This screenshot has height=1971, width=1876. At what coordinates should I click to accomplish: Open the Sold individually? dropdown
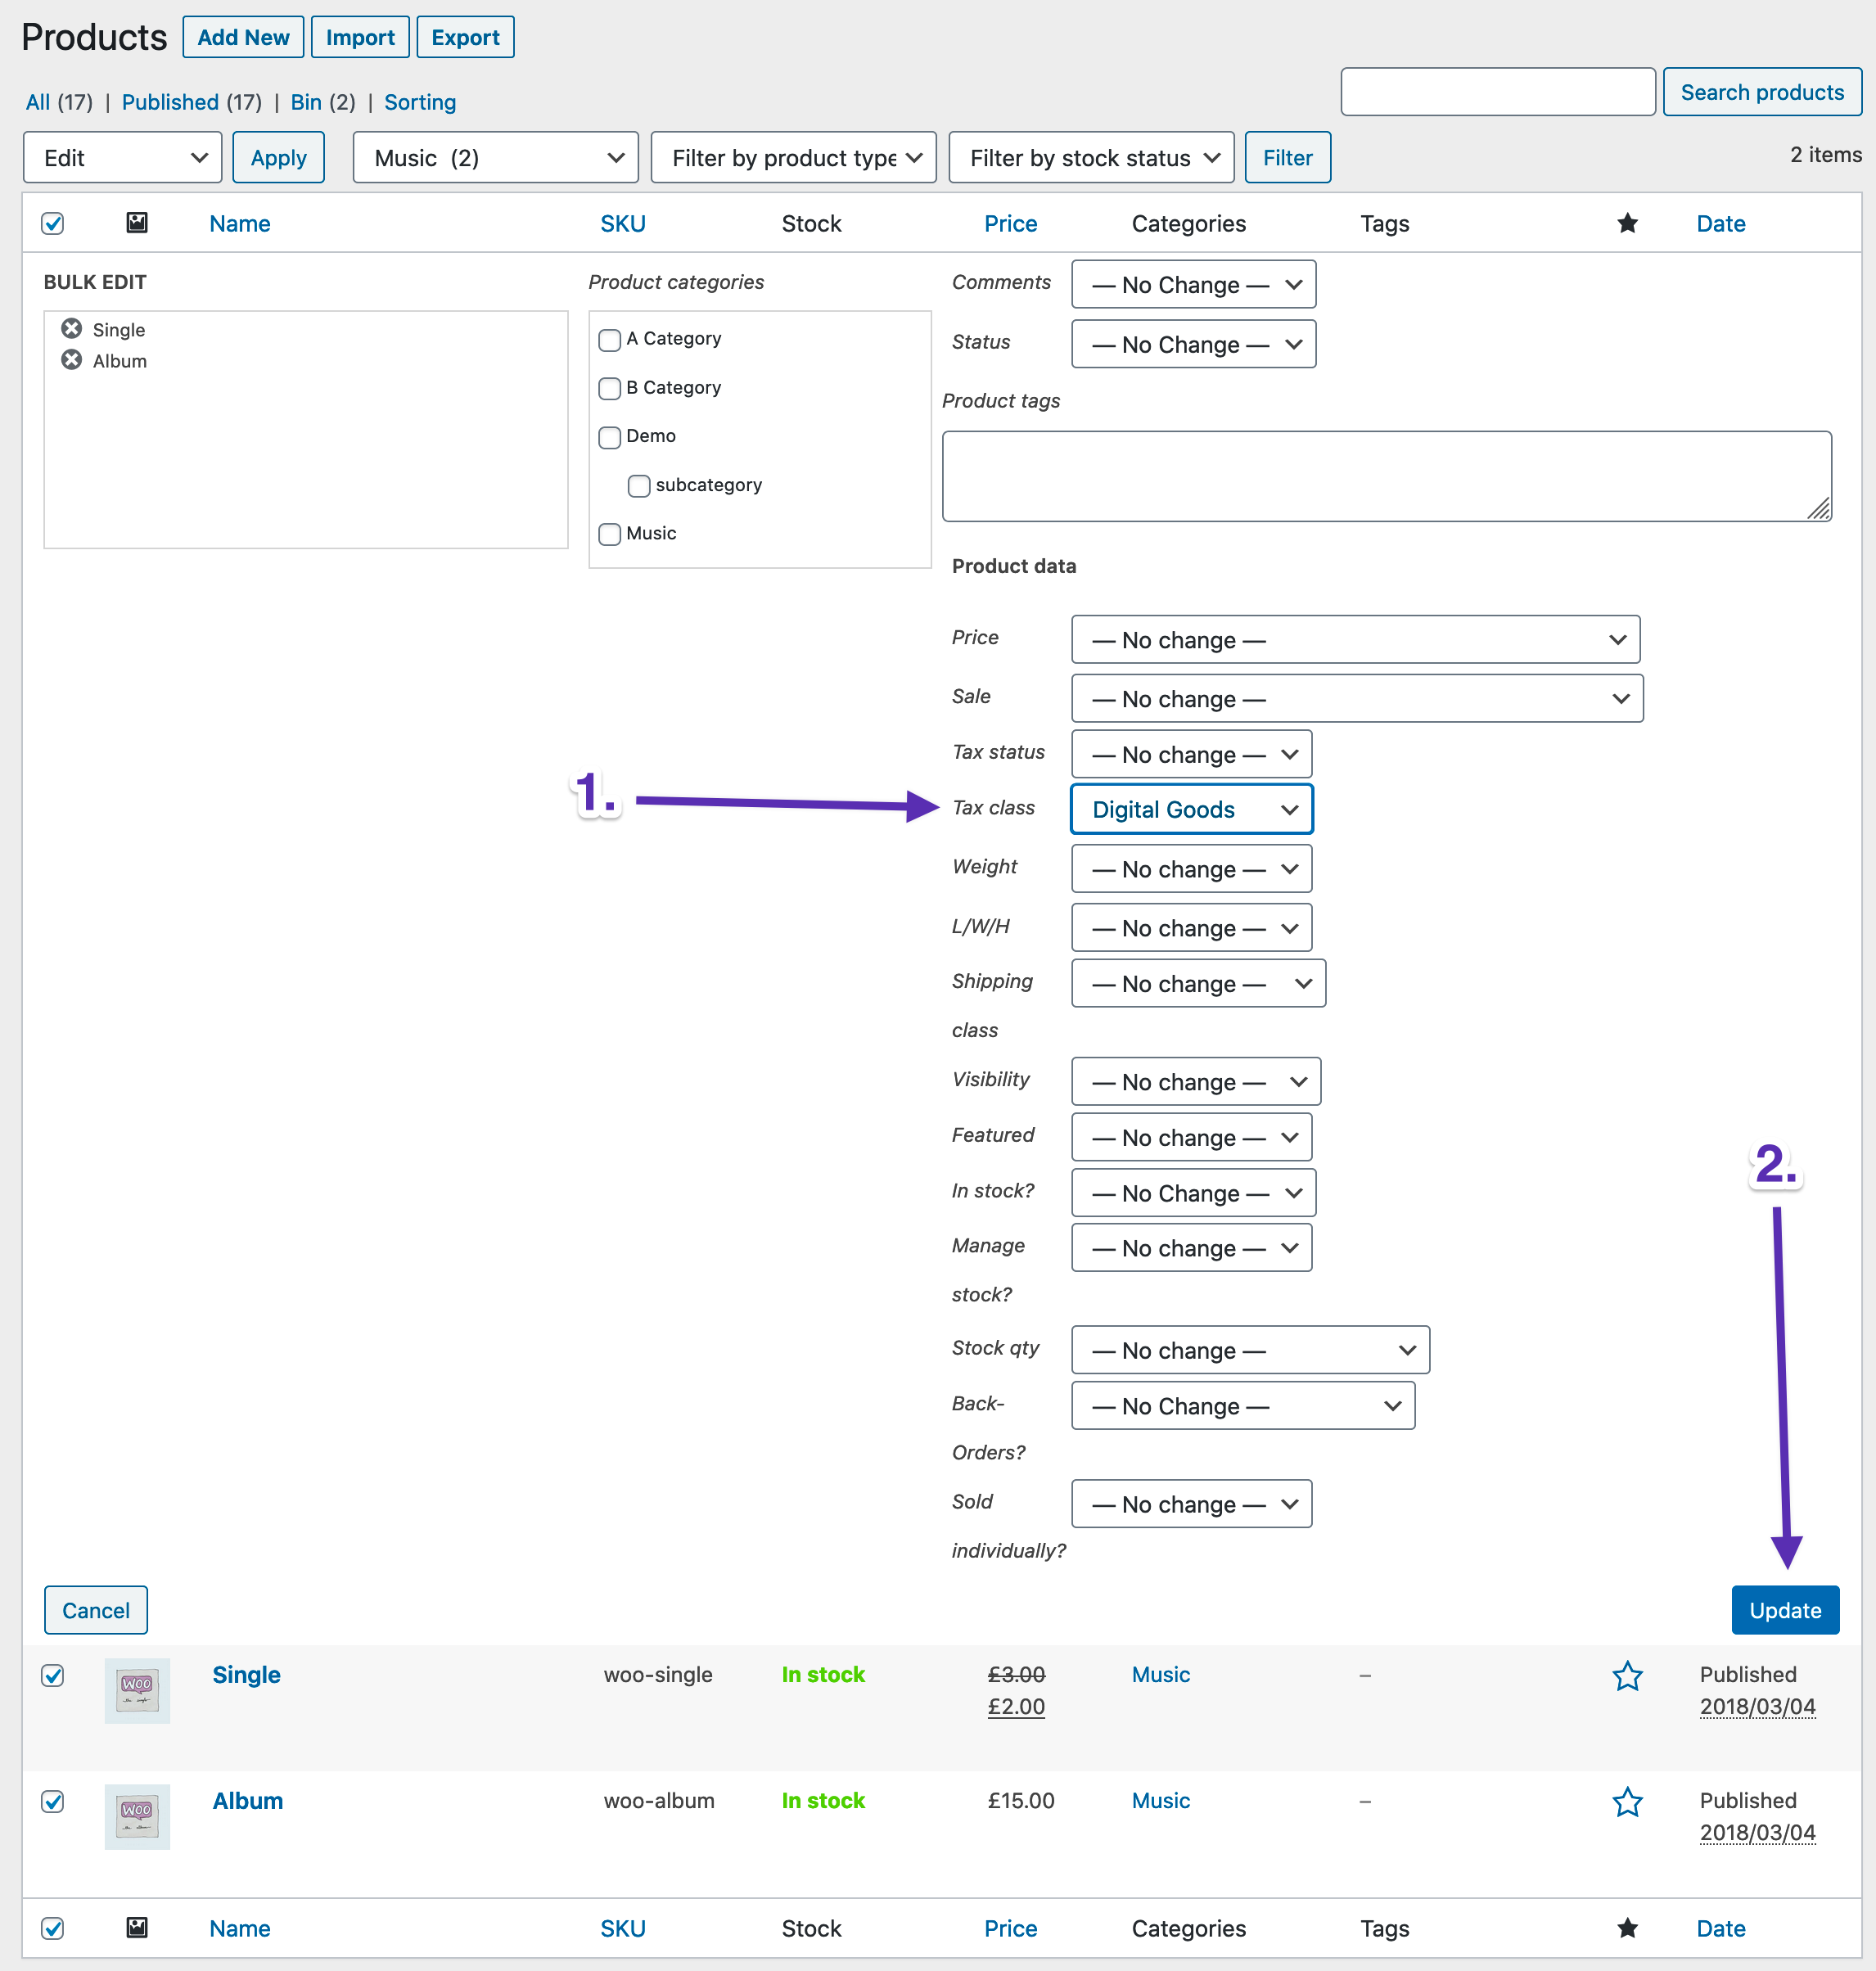(x=1191, y=1504)
